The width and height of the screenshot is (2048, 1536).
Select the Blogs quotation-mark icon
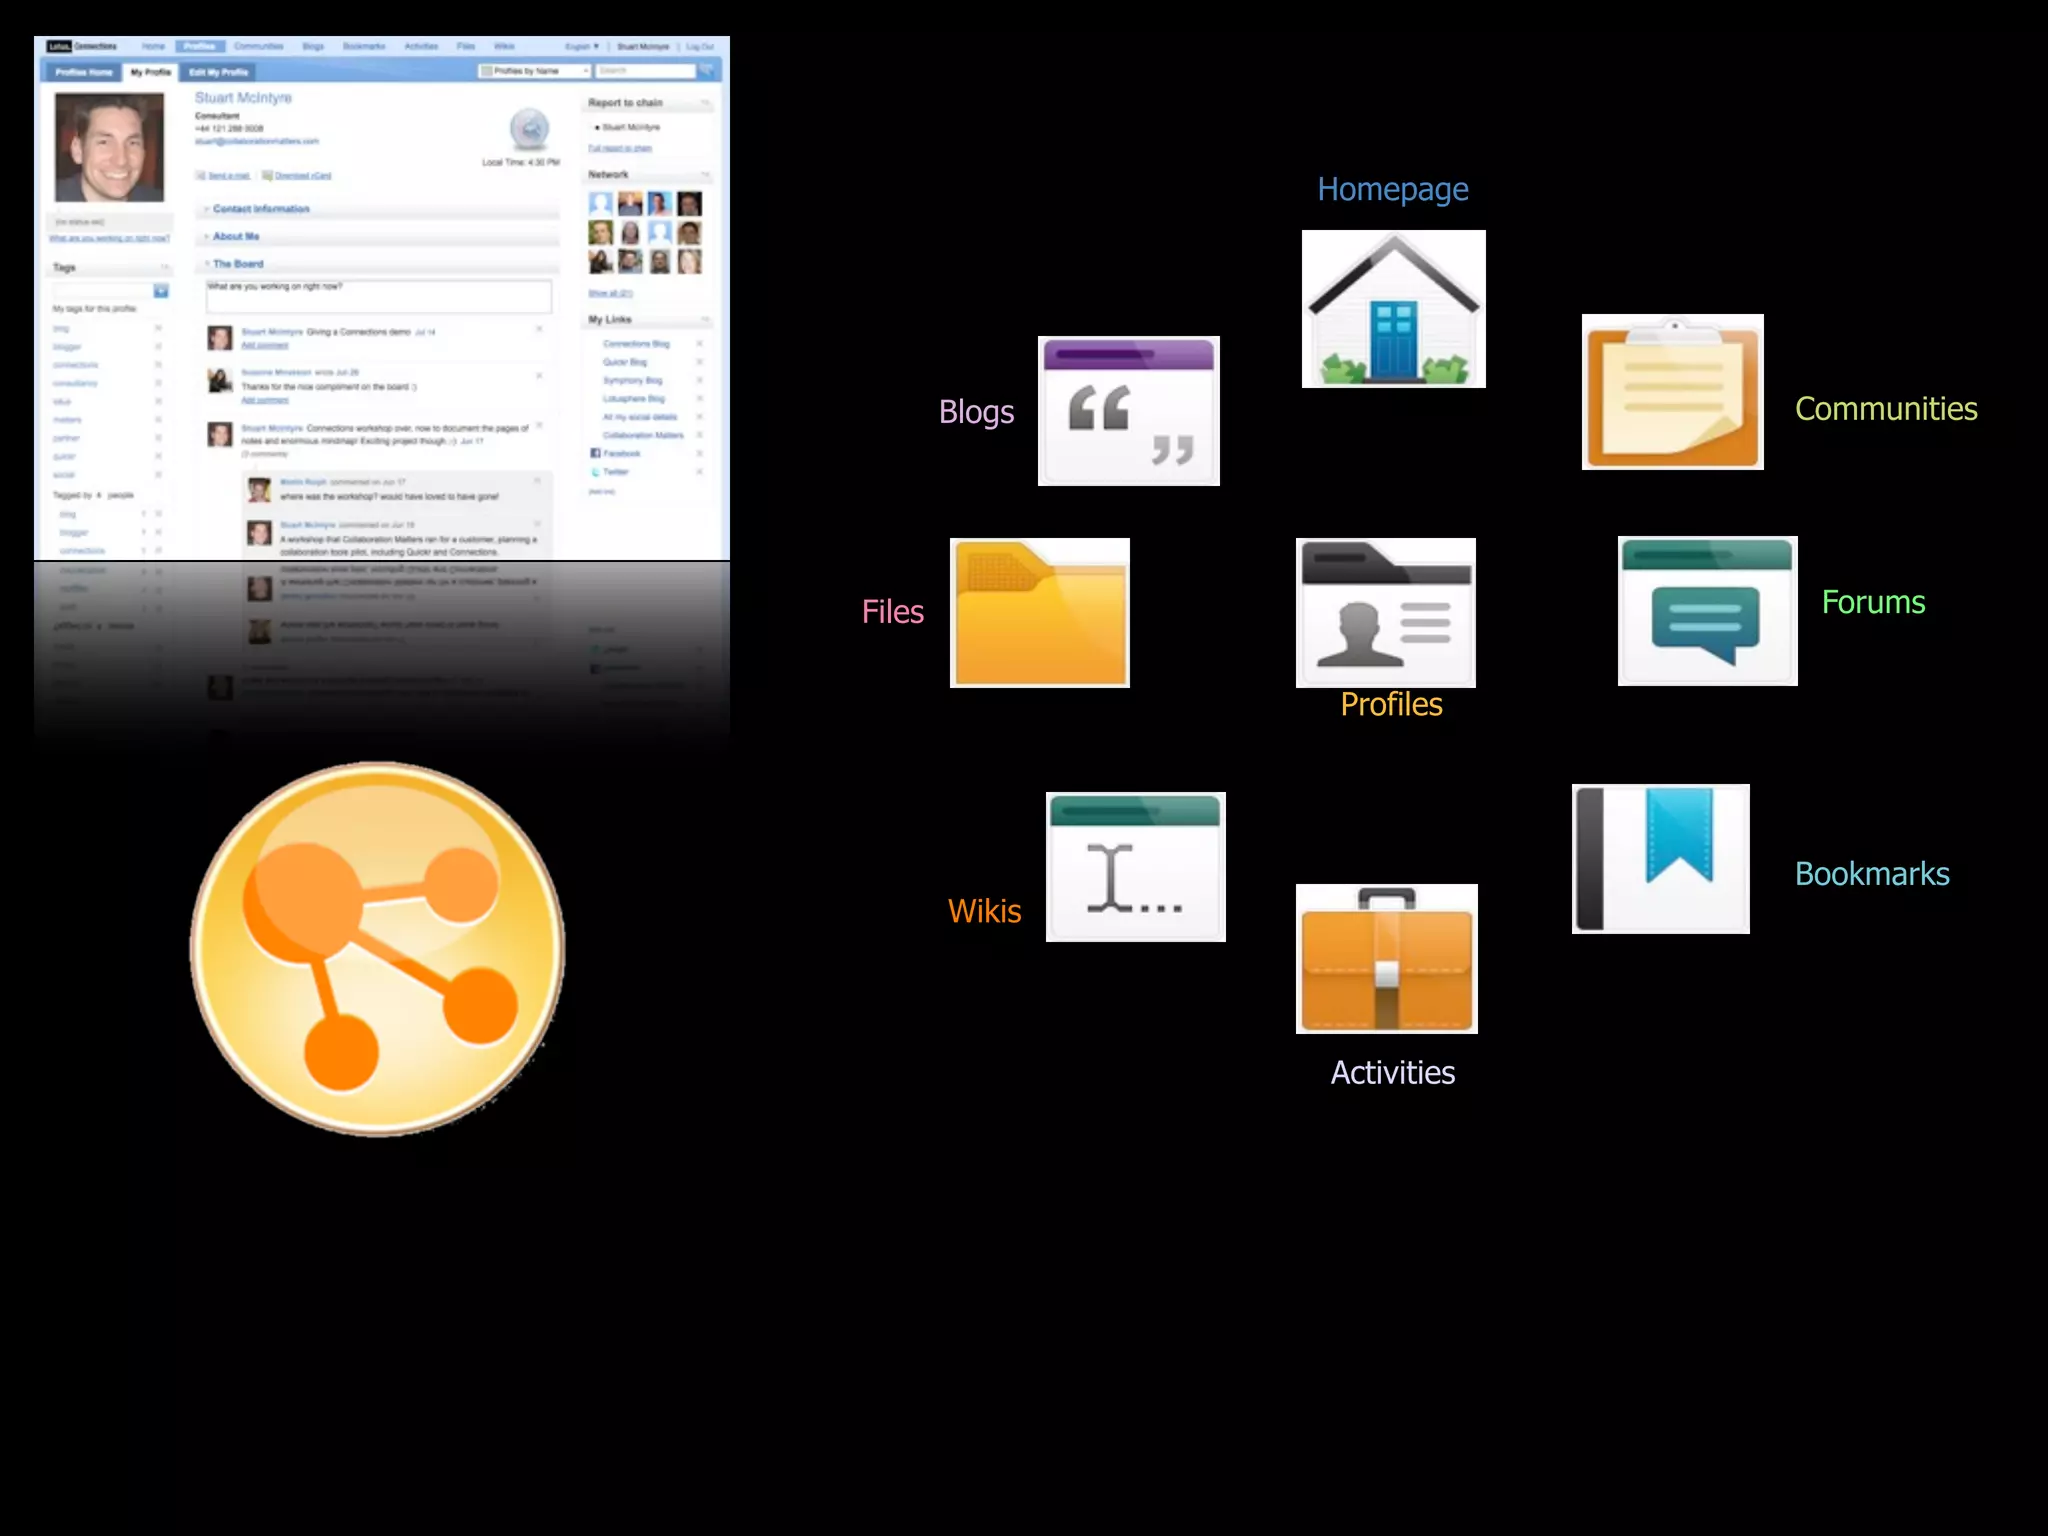[x=1129, y=411]
